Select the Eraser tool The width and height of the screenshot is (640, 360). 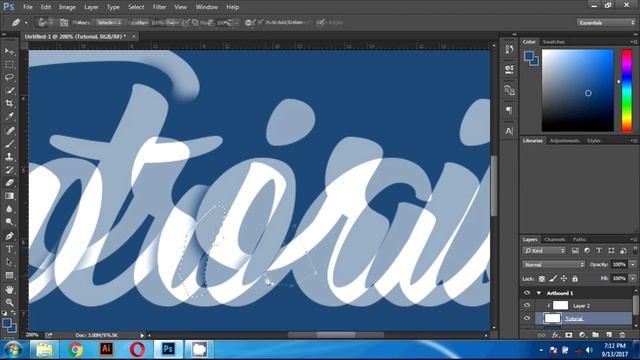tap(9, 183)
